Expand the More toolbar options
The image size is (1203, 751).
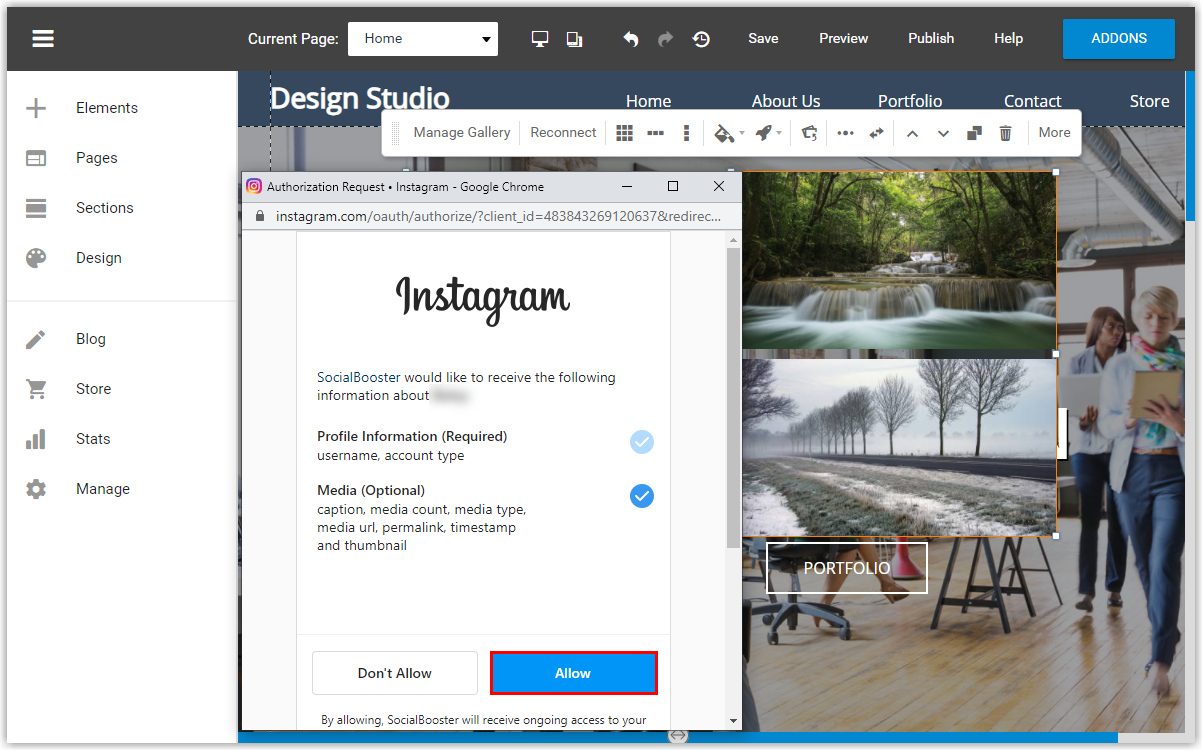pos(1054,133)
